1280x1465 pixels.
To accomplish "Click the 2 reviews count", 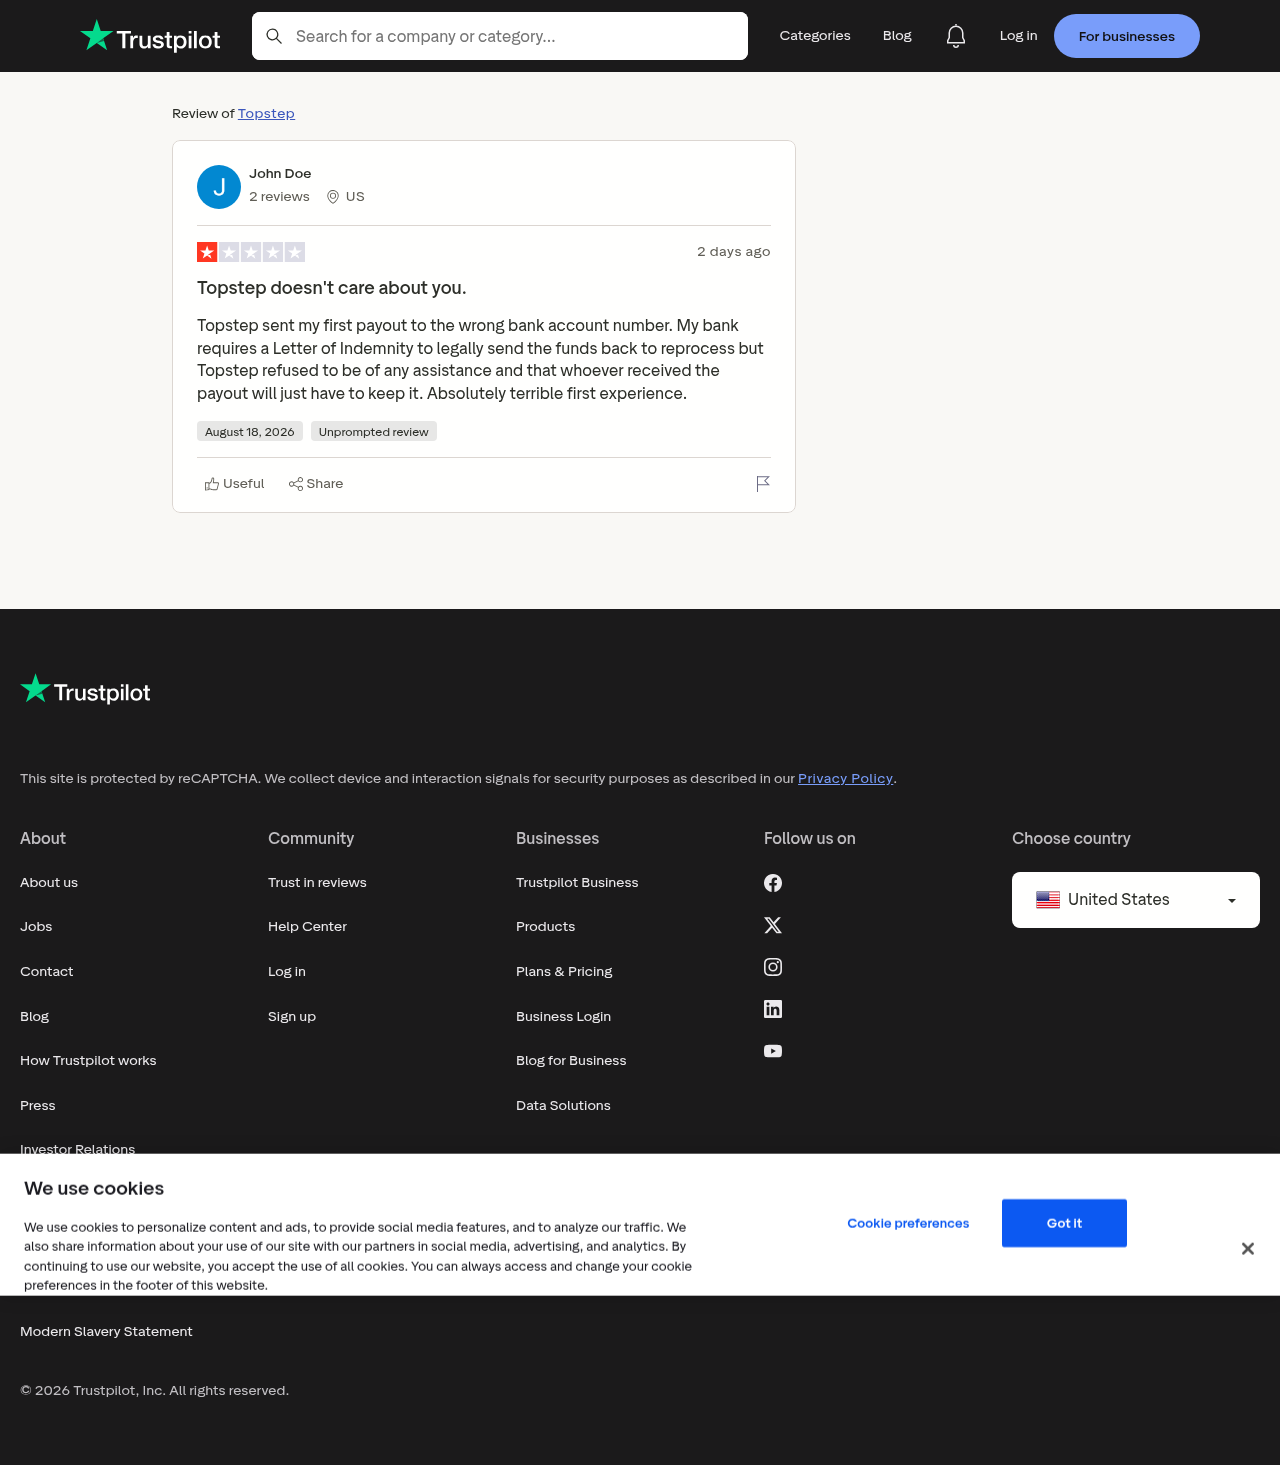I will pos(279,197).
